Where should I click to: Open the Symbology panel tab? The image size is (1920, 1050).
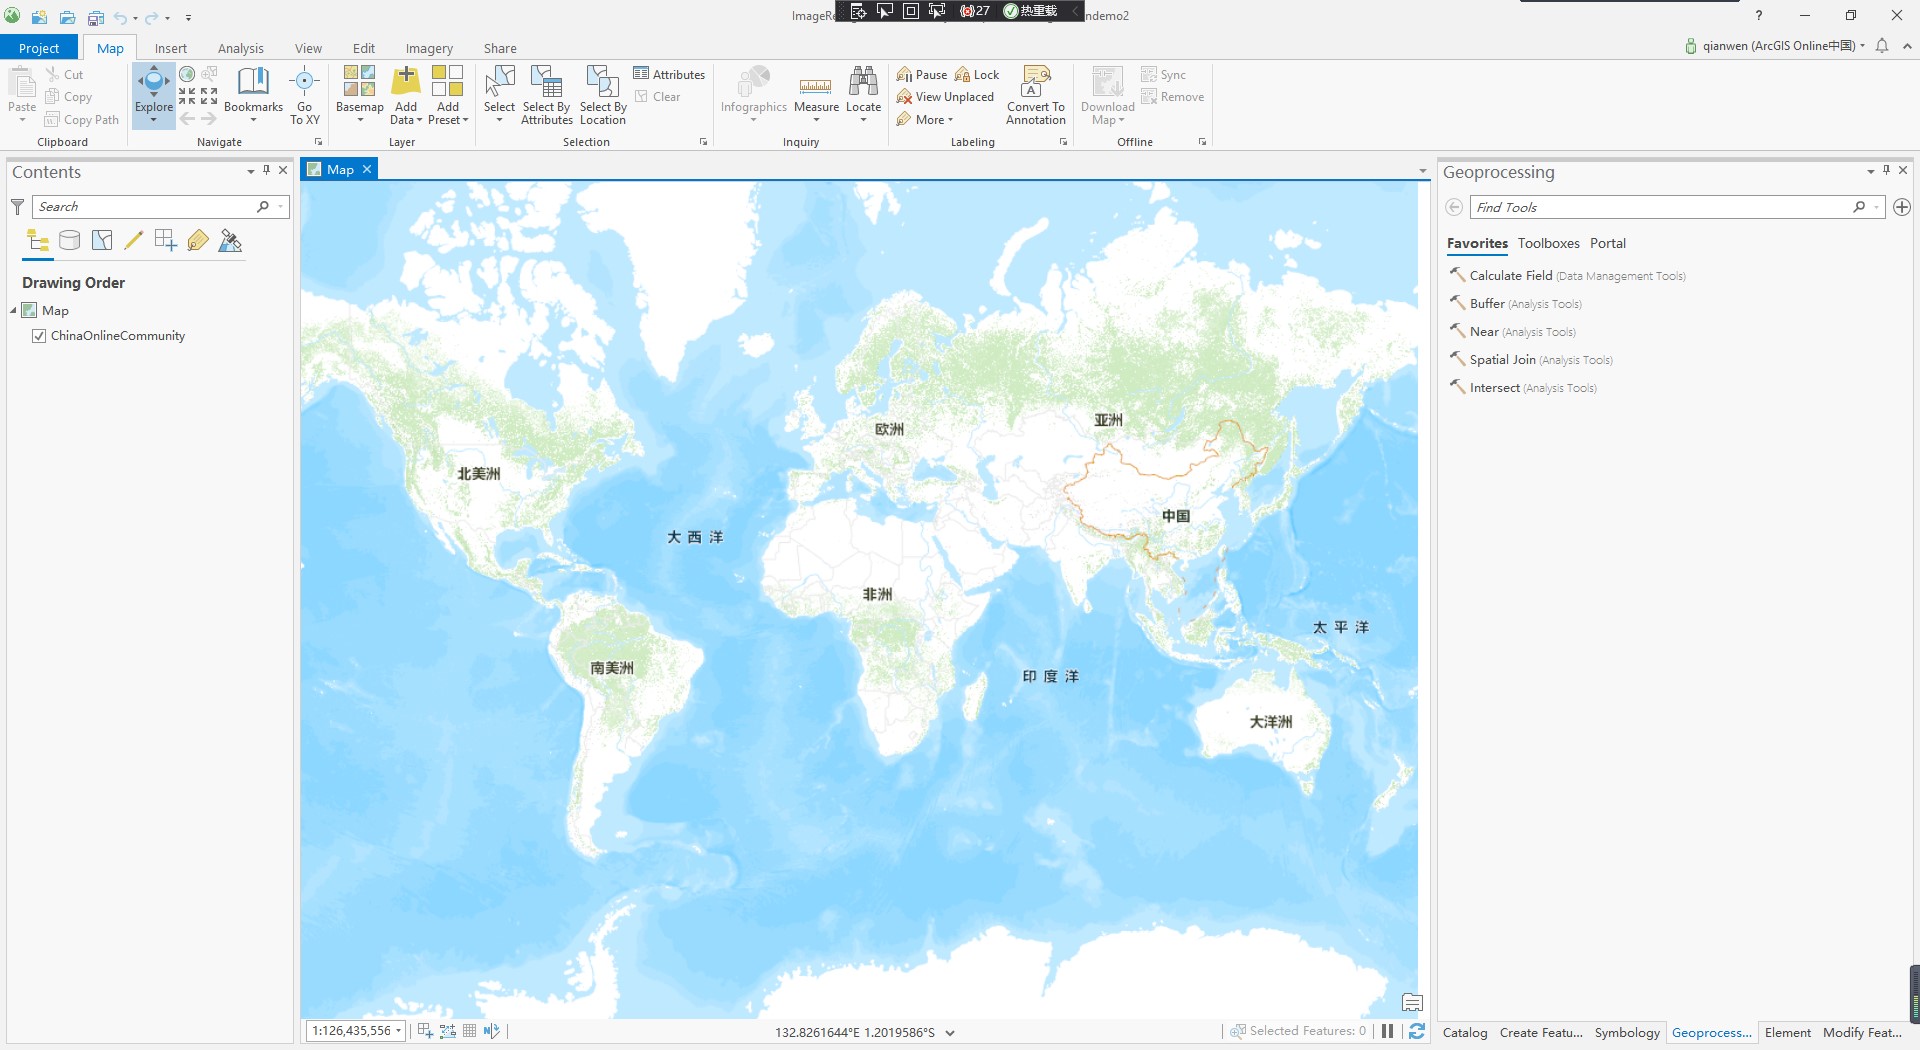point(1626,1032)
